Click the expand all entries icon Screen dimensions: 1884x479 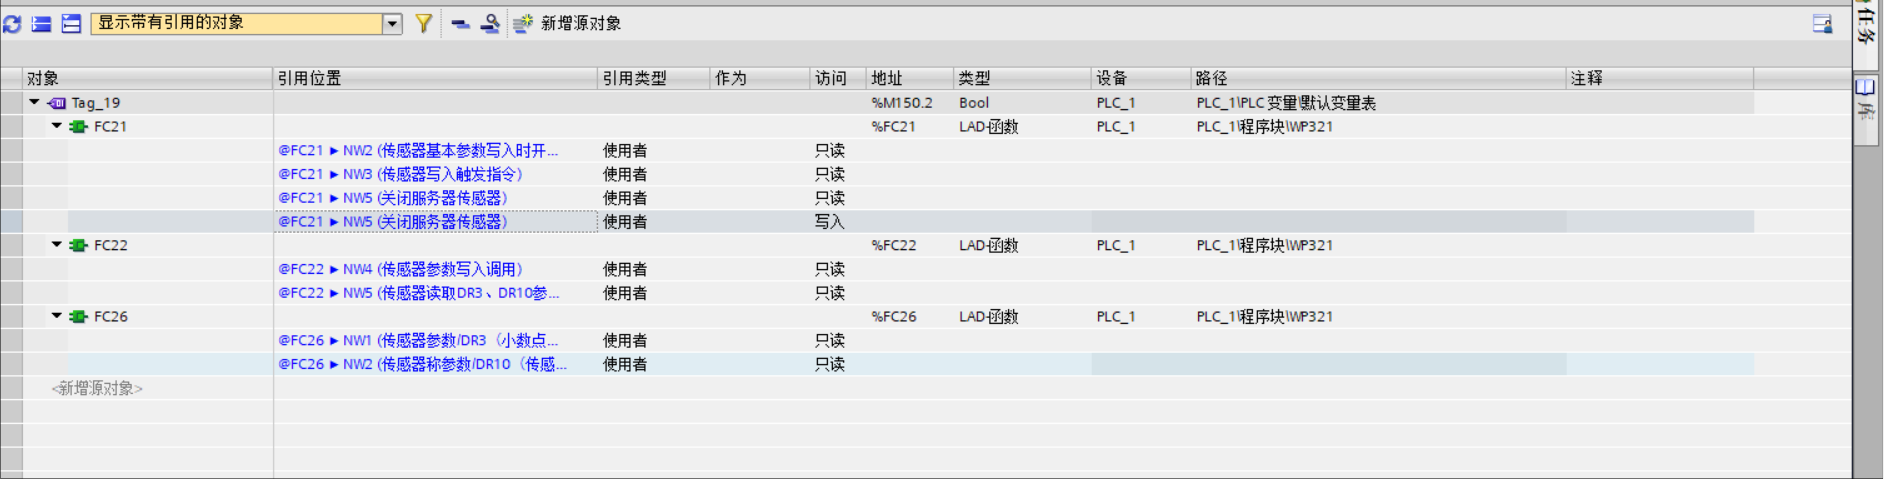click(x=71, y=23)
